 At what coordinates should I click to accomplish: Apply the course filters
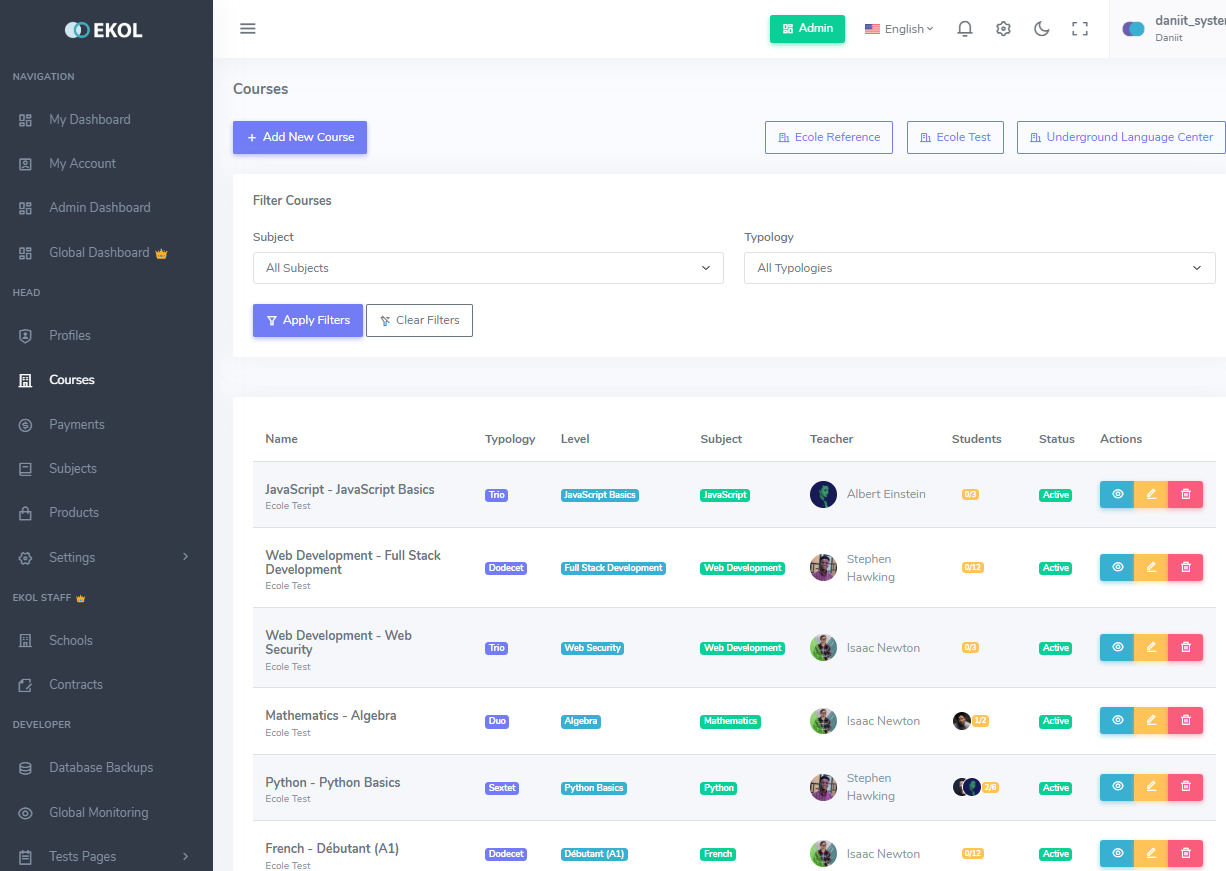307,320
